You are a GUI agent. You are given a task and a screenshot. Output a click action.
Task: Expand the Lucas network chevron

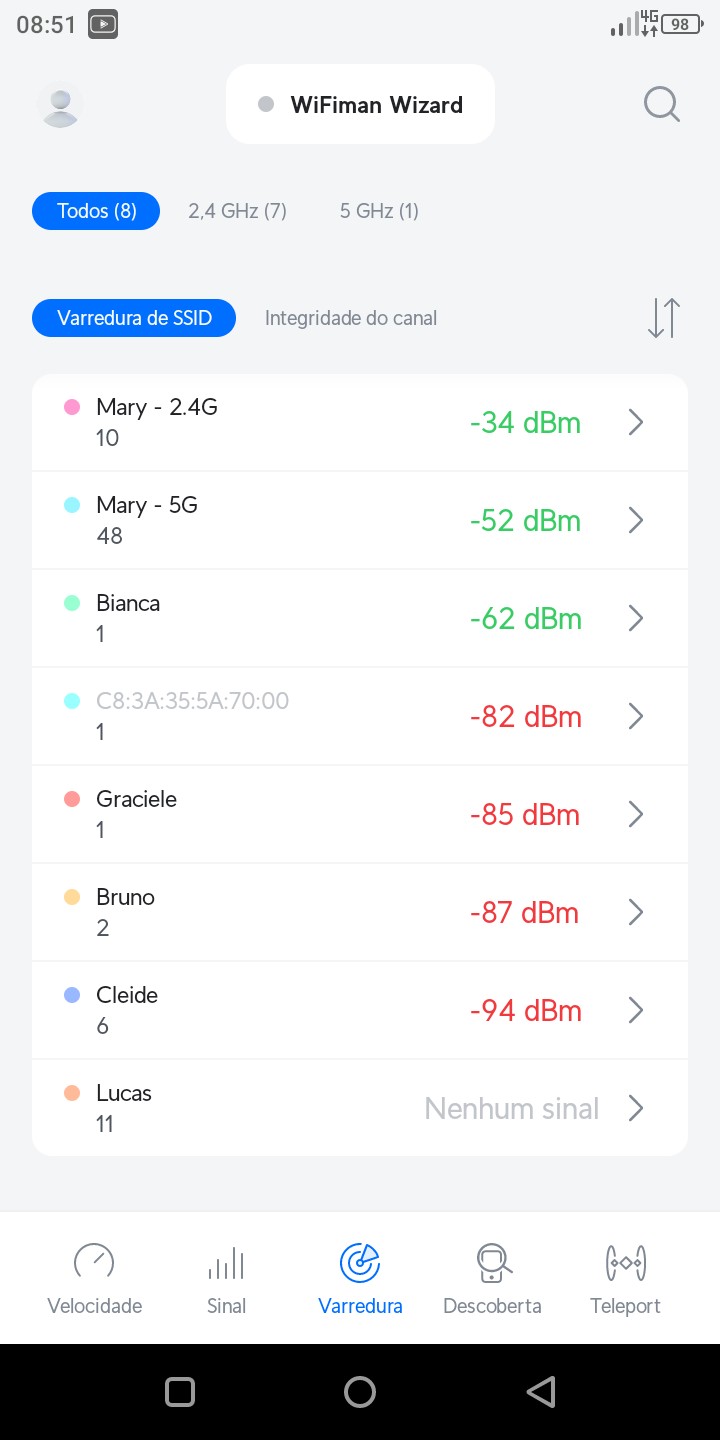click(x=636, y=1109)
